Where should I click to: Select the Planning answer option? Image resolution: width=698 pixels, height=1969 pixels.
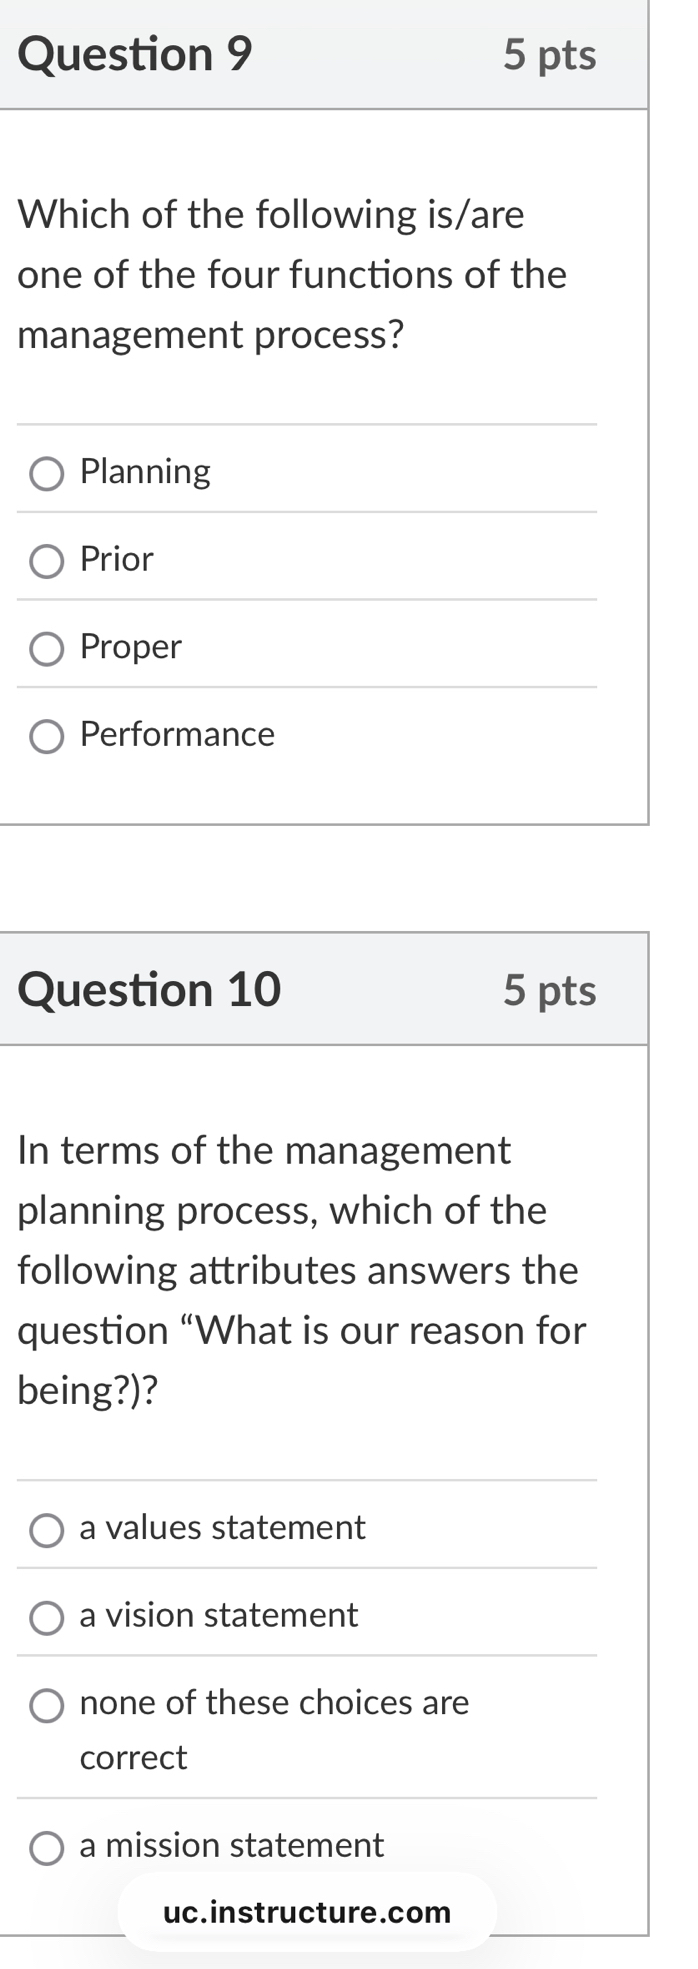[46, 474]
